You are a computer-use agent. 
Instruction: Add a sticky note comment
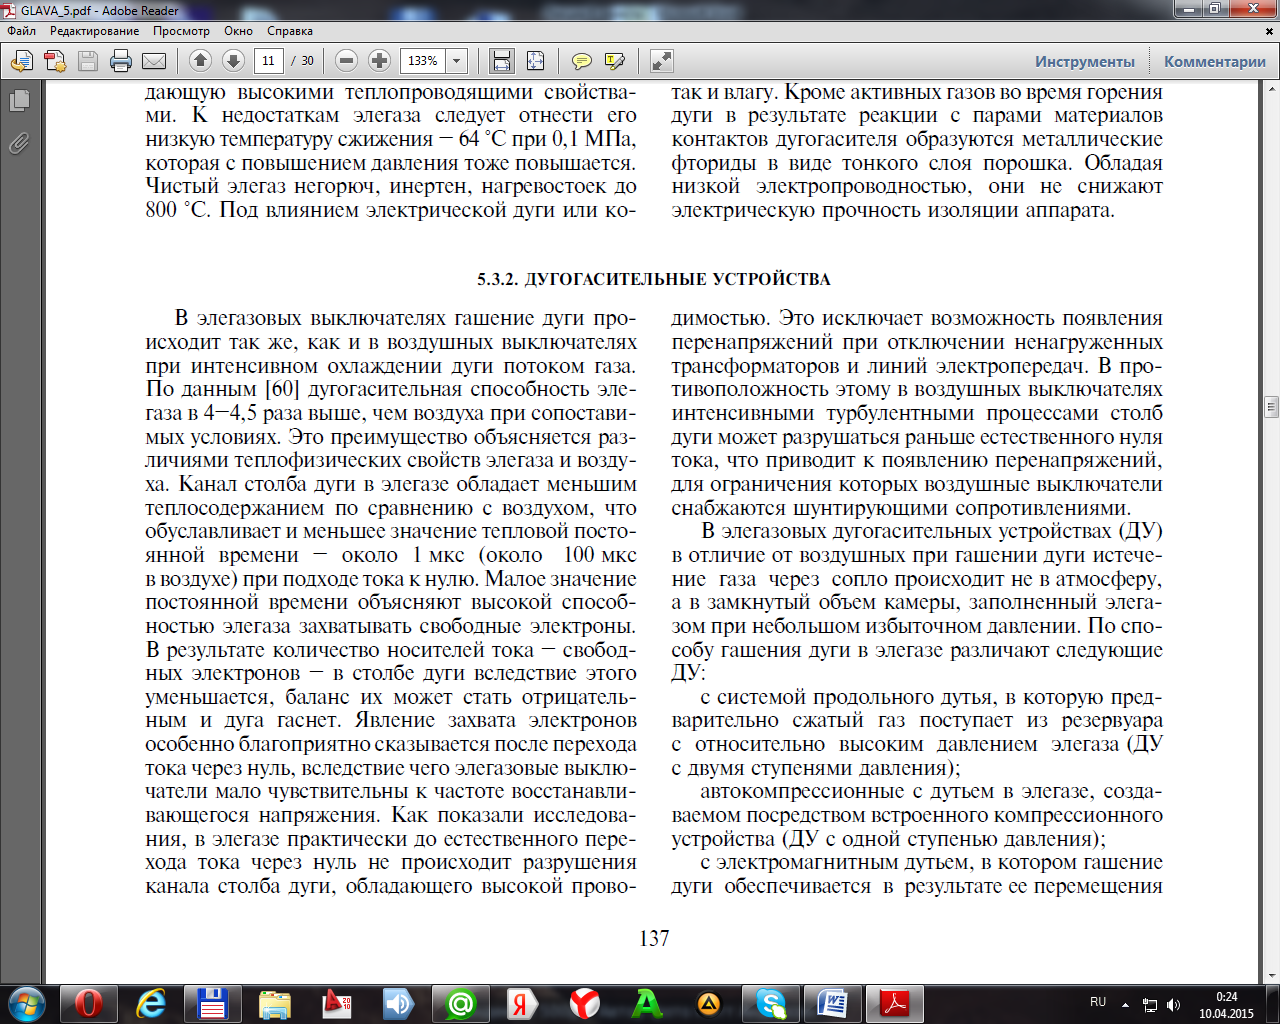(x=581, y=61)
